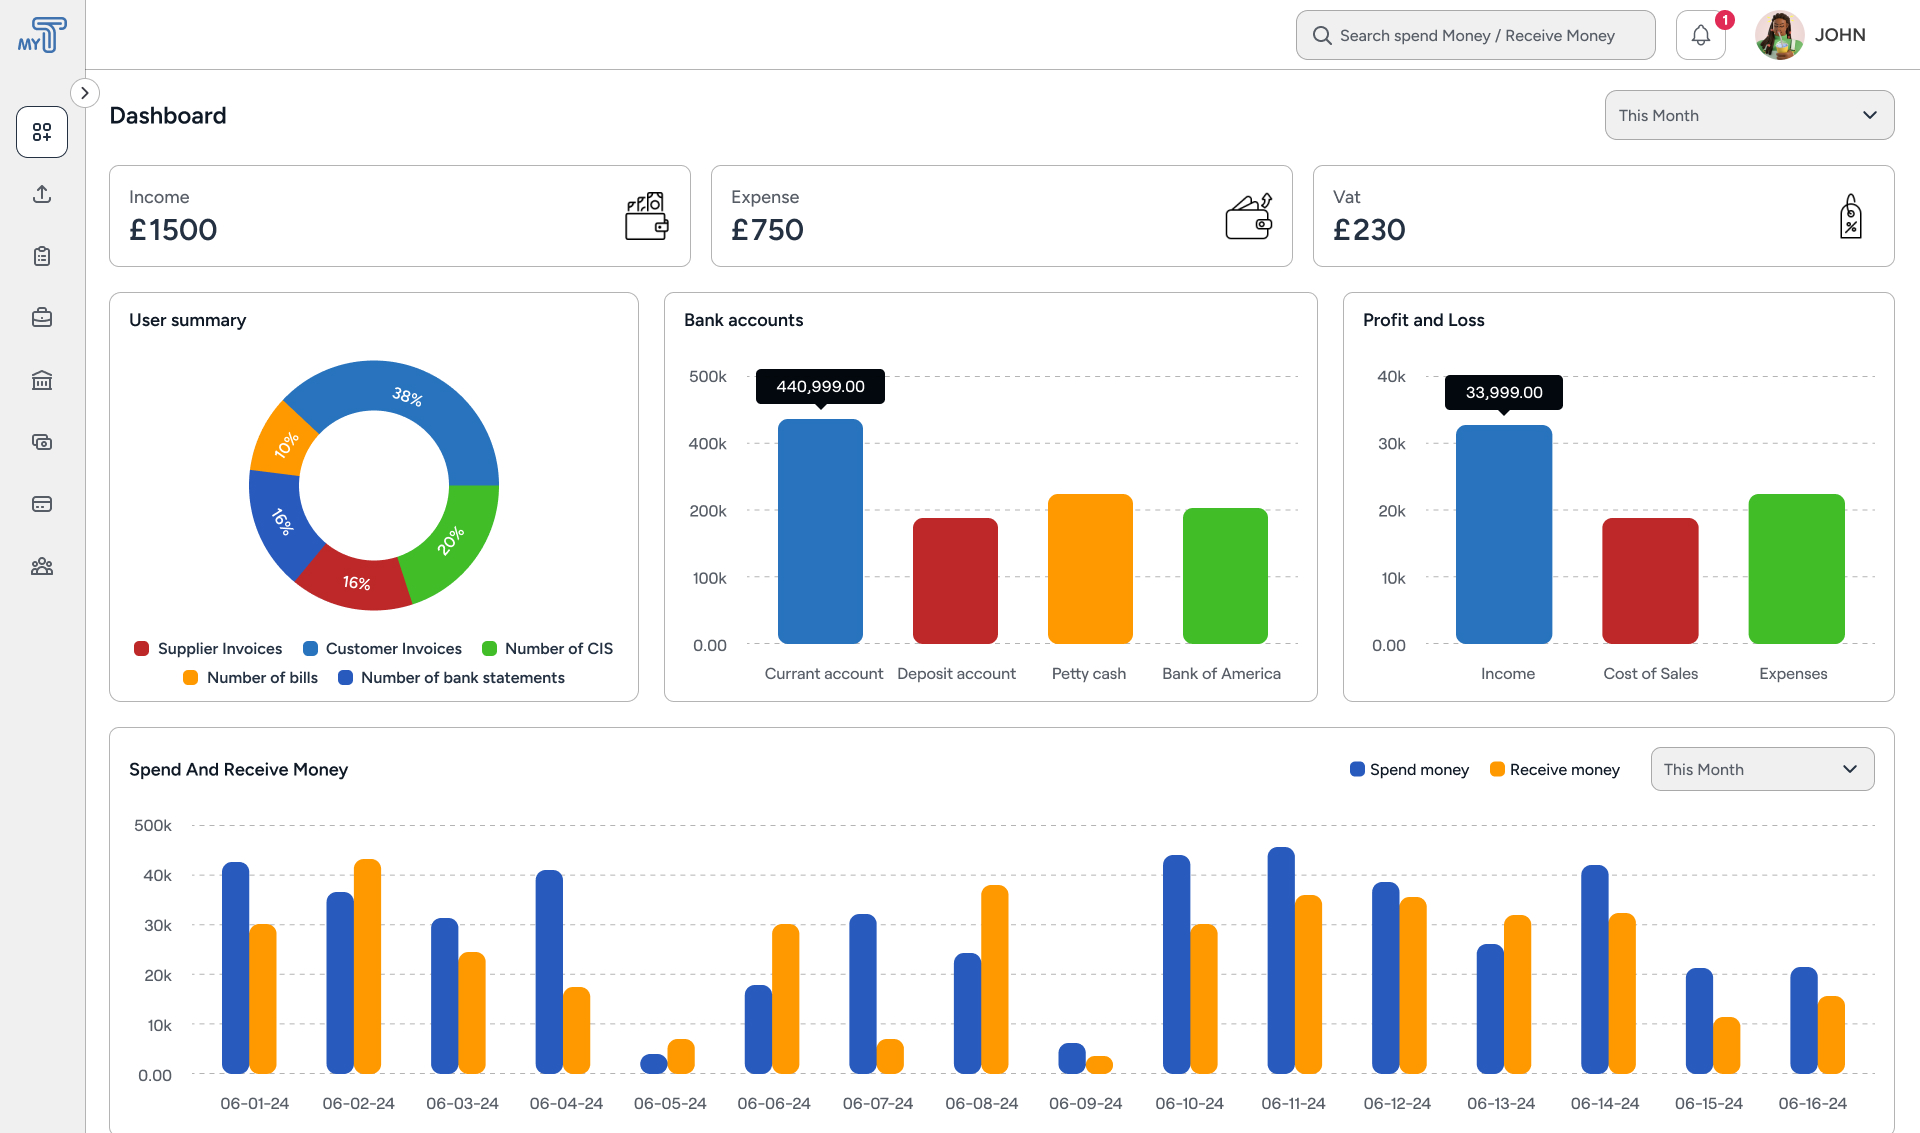Toggle Supplier Invoices legend item

click(x=208, y=648)
